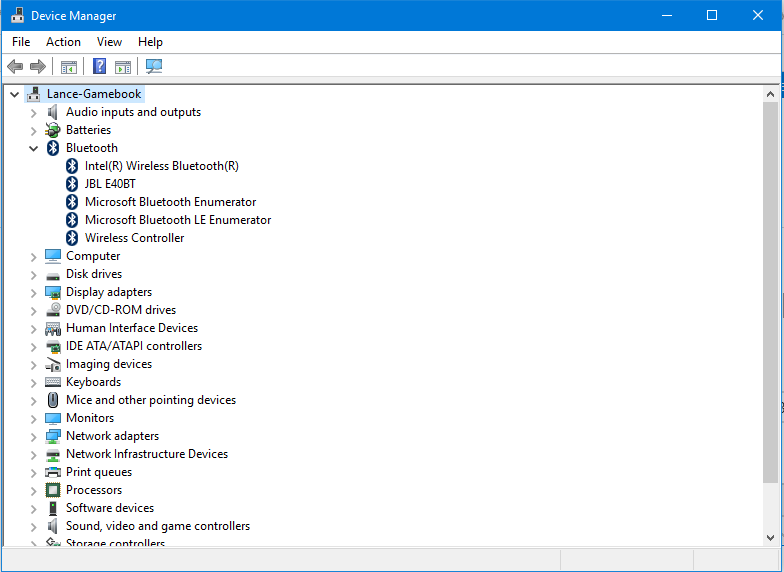
Task: Click the Bluetooth category icon
Action: pyautogui.click(x=53, y=148)
